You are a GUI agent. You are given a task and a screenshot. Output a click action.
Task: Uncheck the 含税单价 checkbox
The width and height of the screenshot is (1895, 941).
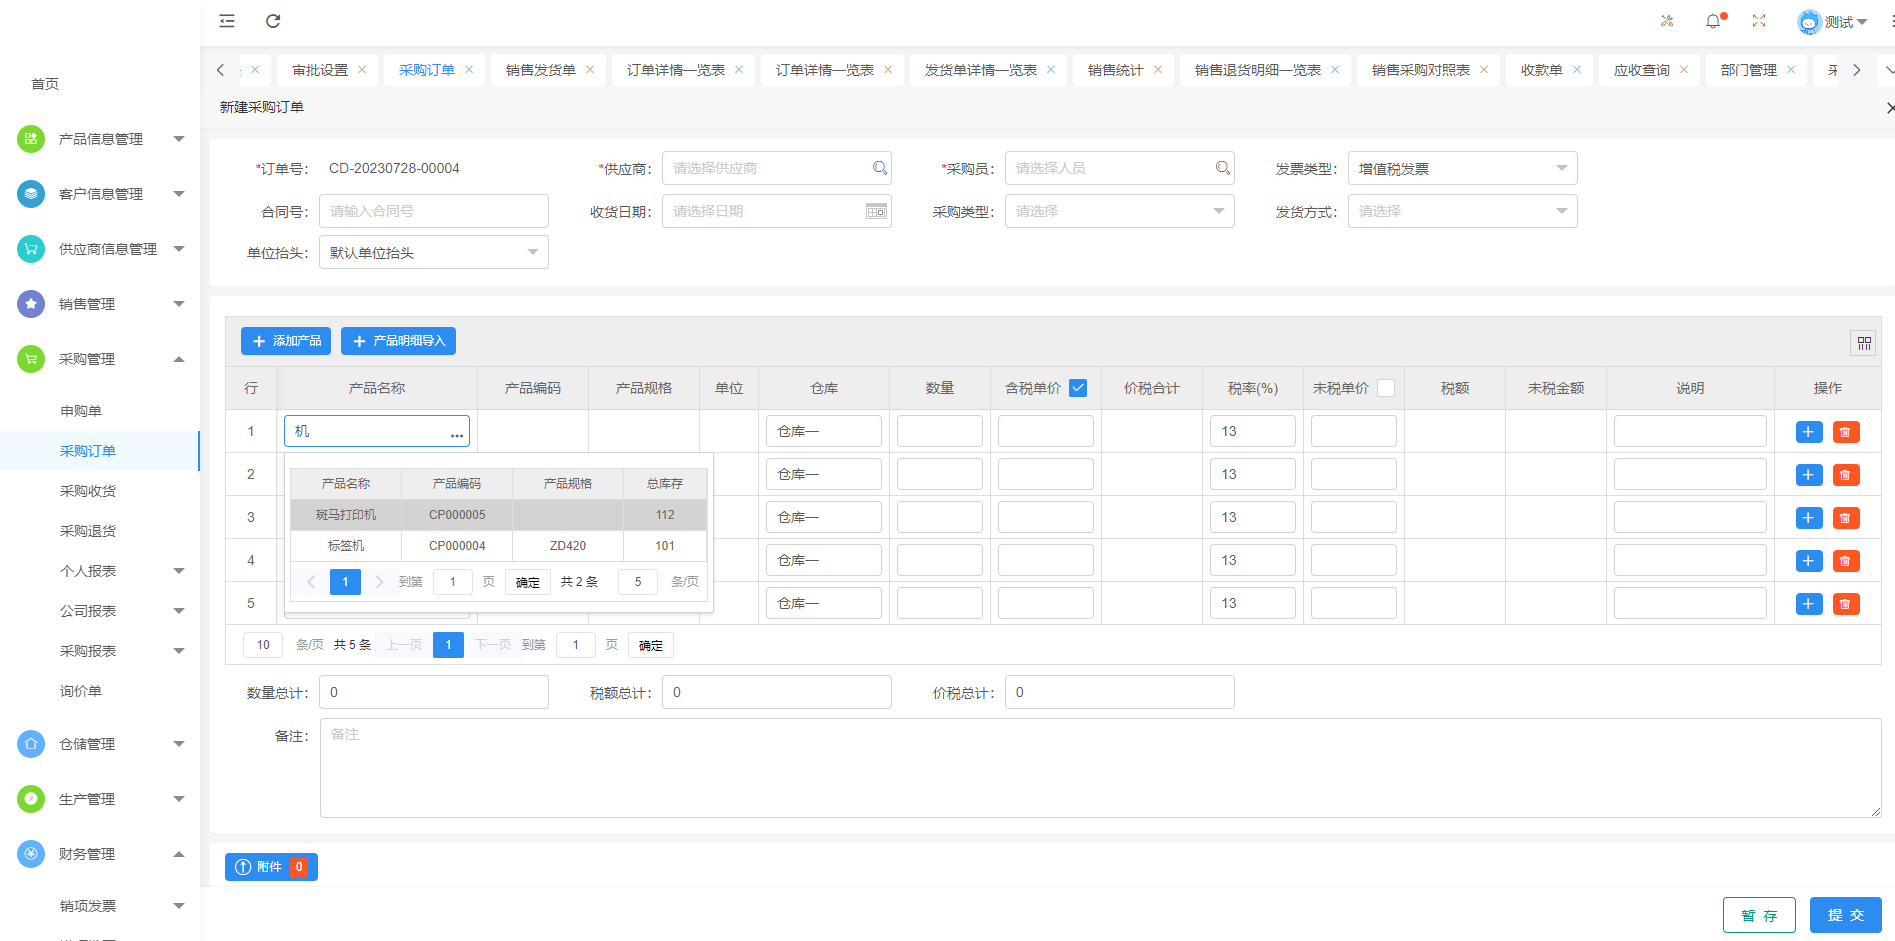click(x=1078, y=388)
